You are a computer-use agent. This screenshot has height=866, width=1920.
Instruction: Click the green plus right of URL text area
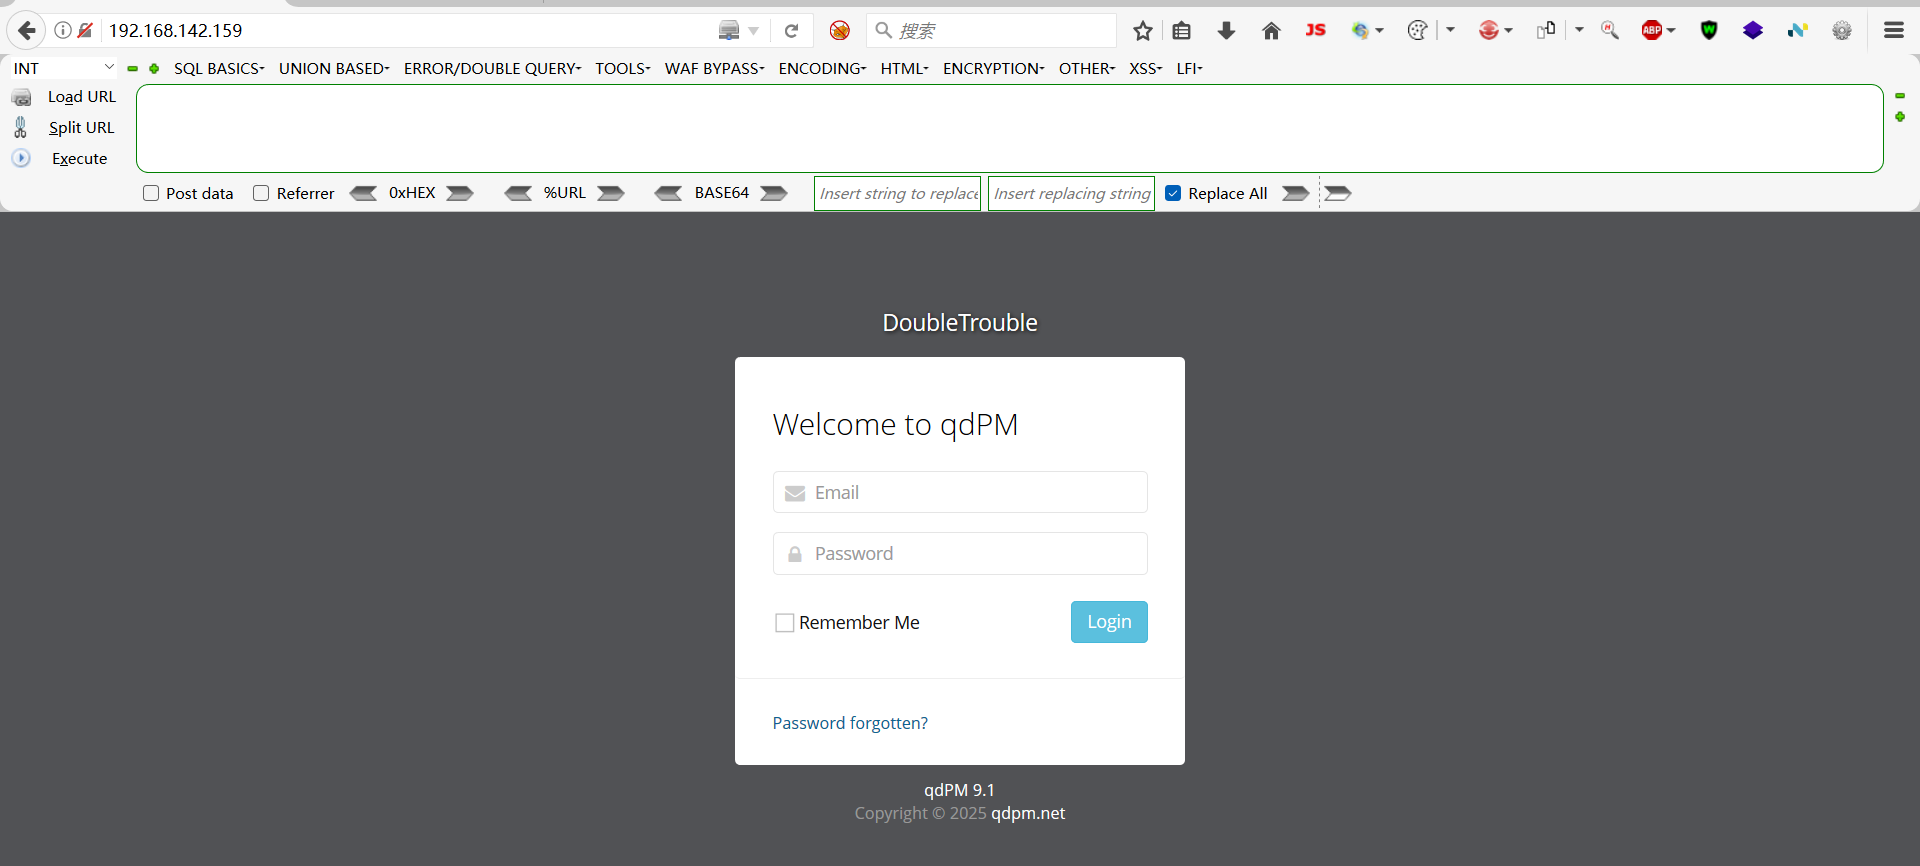pyautogui.click(x=1900, y=117)
